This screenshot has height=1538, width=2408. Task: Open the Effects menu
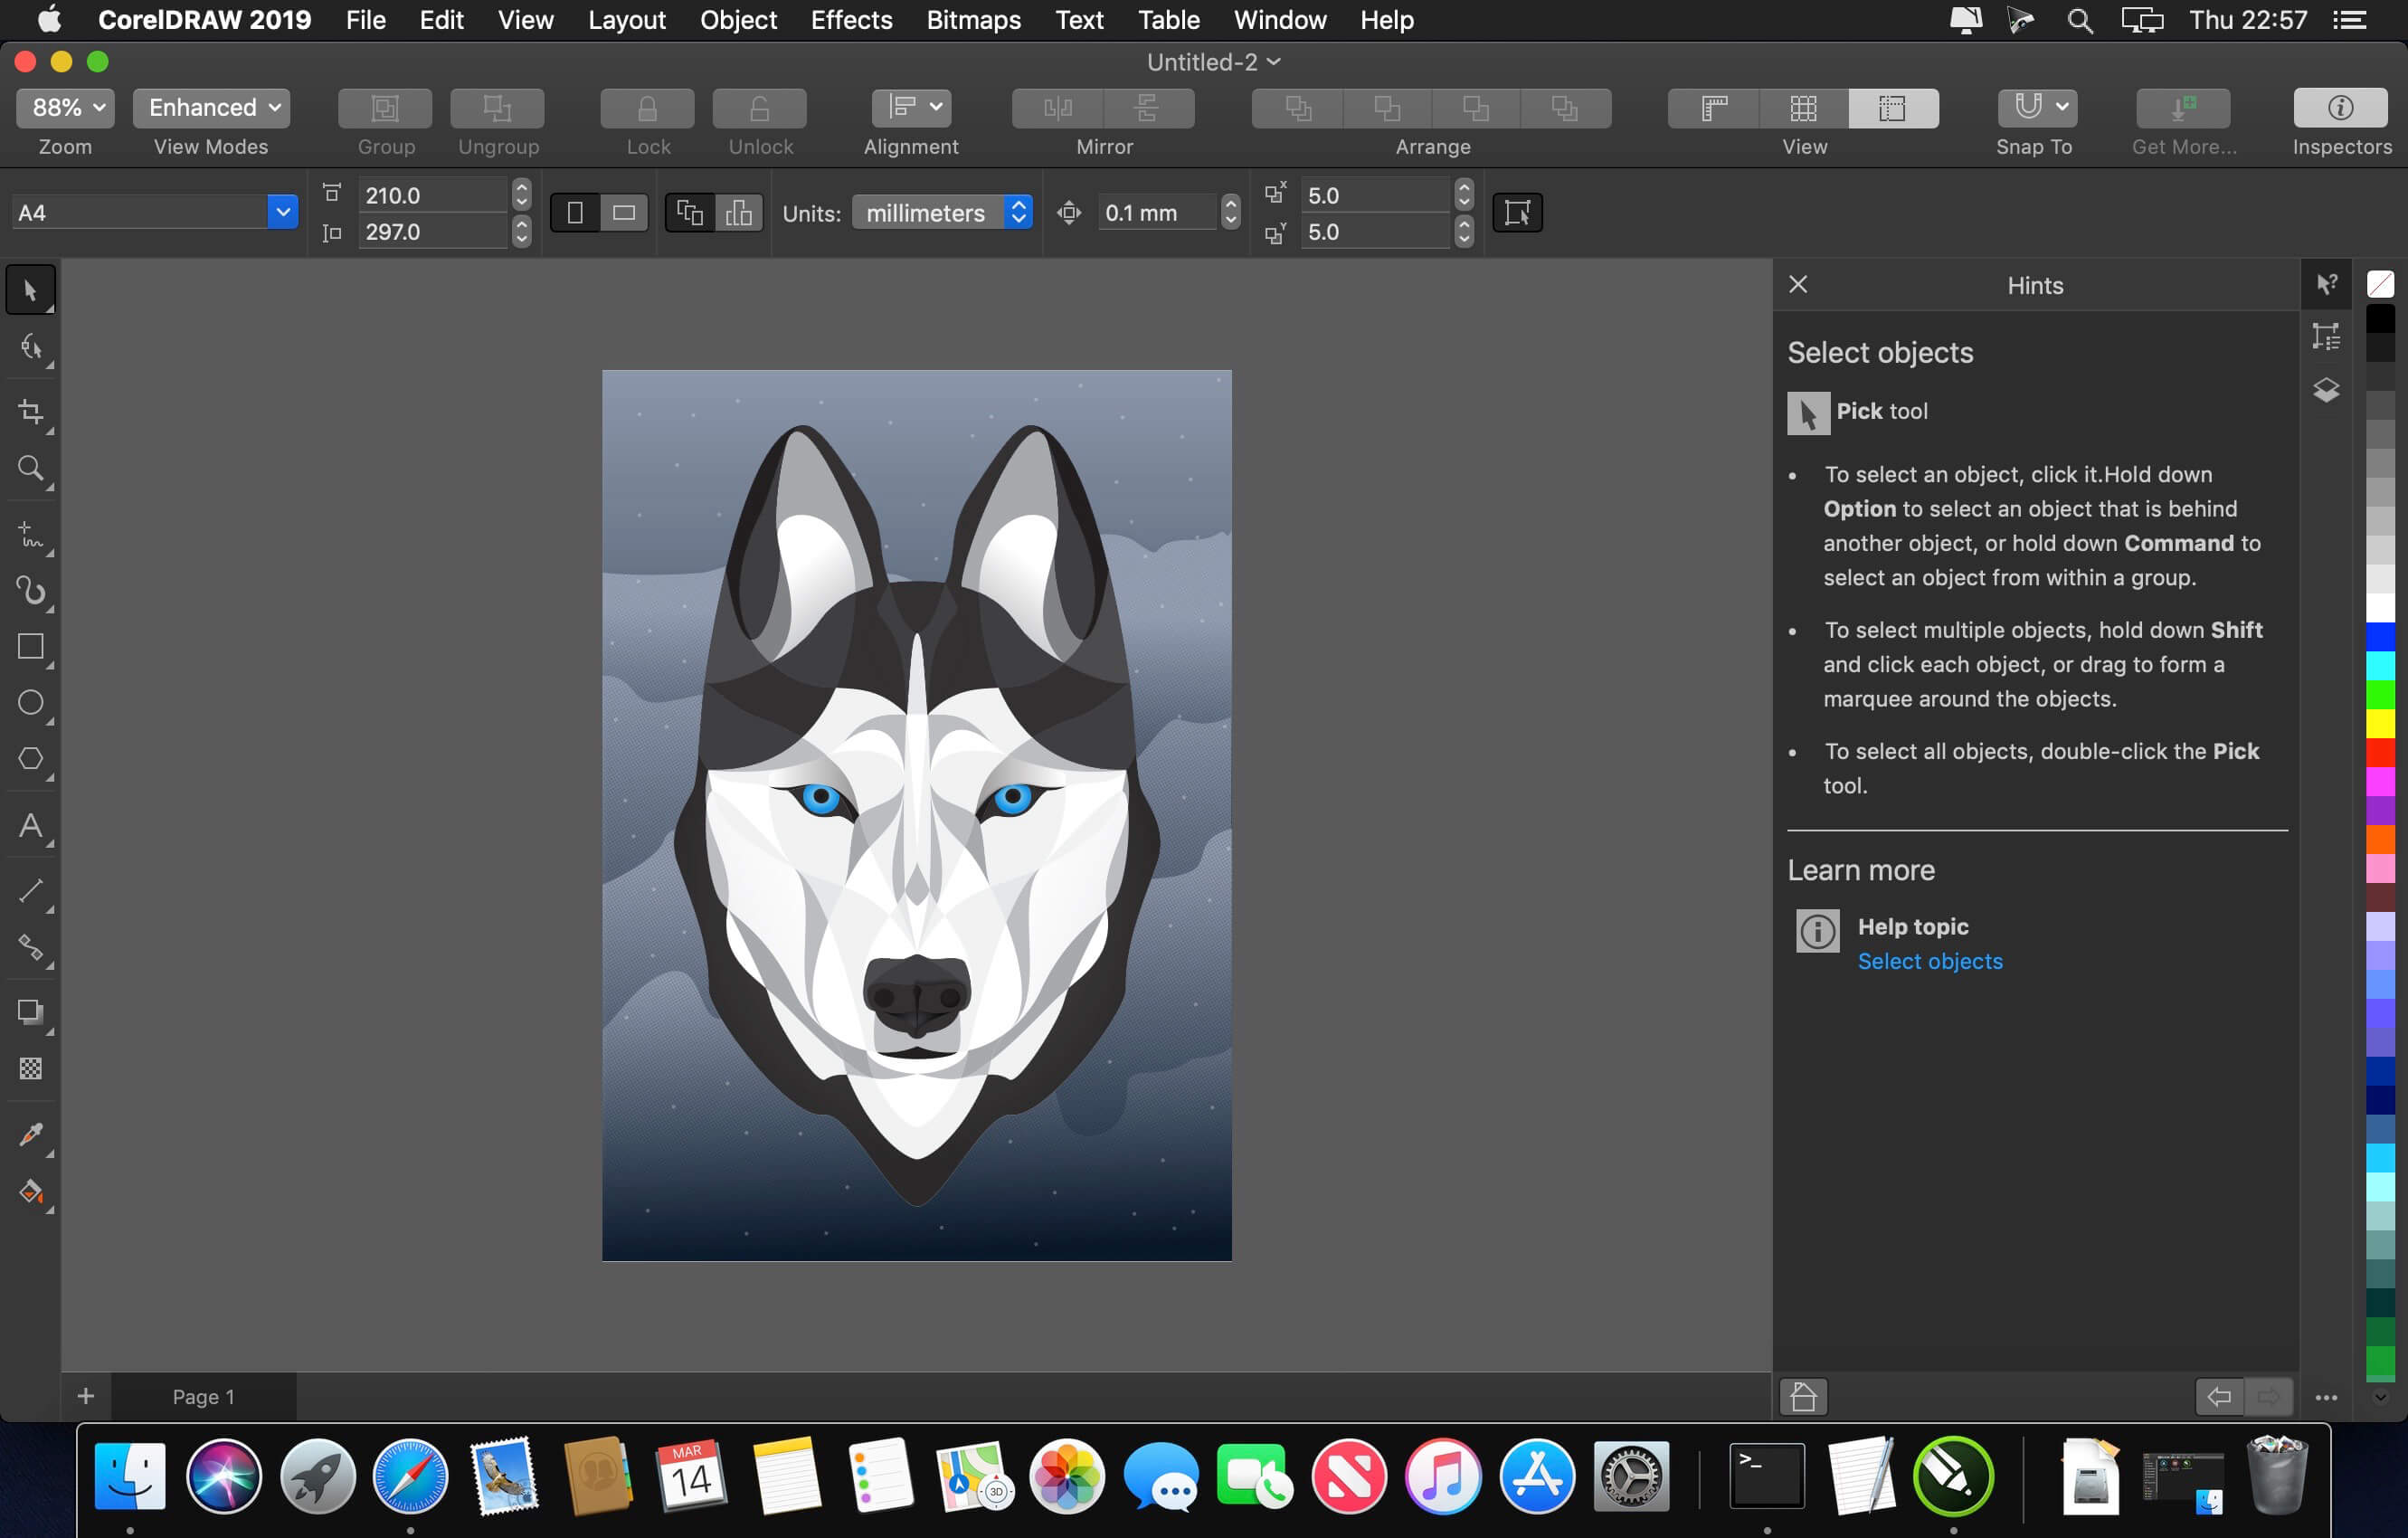pos(851,20)
